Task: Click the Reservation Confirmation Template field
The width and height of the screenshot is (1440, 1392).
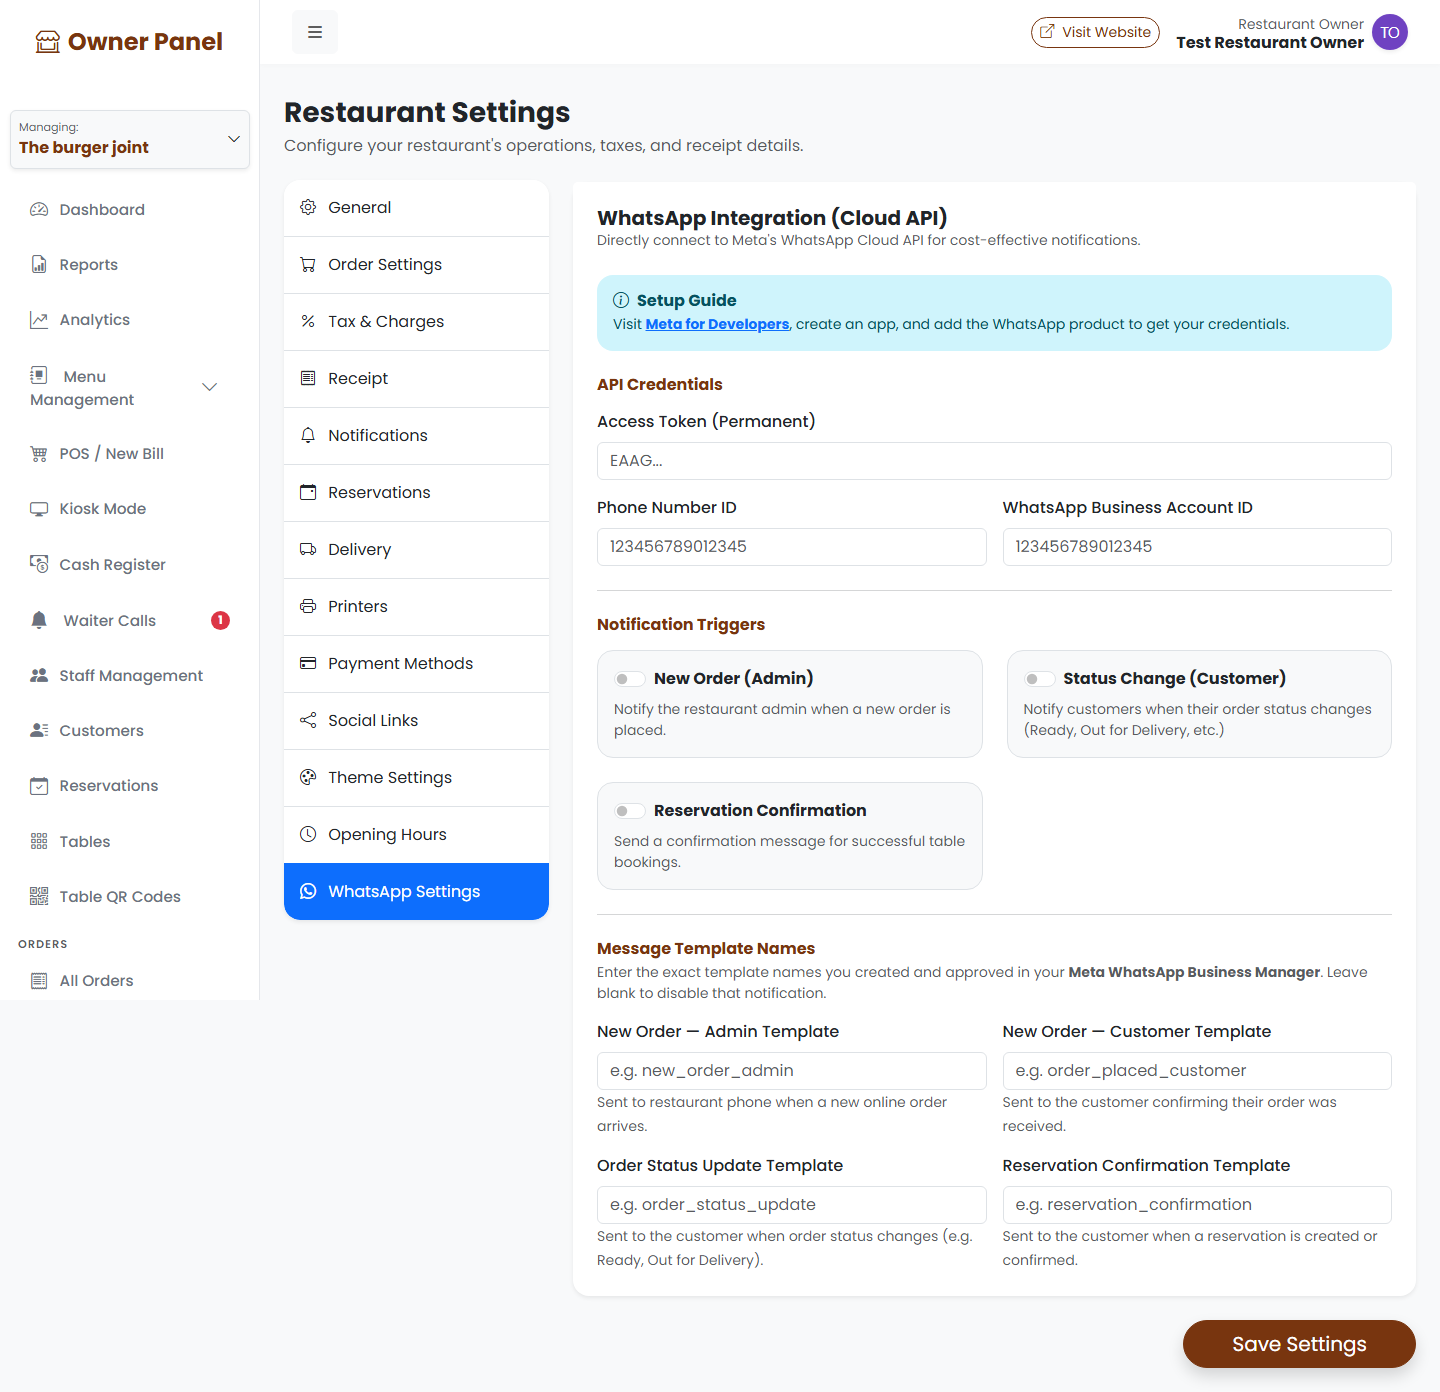Action: tap(1197, 1205)
